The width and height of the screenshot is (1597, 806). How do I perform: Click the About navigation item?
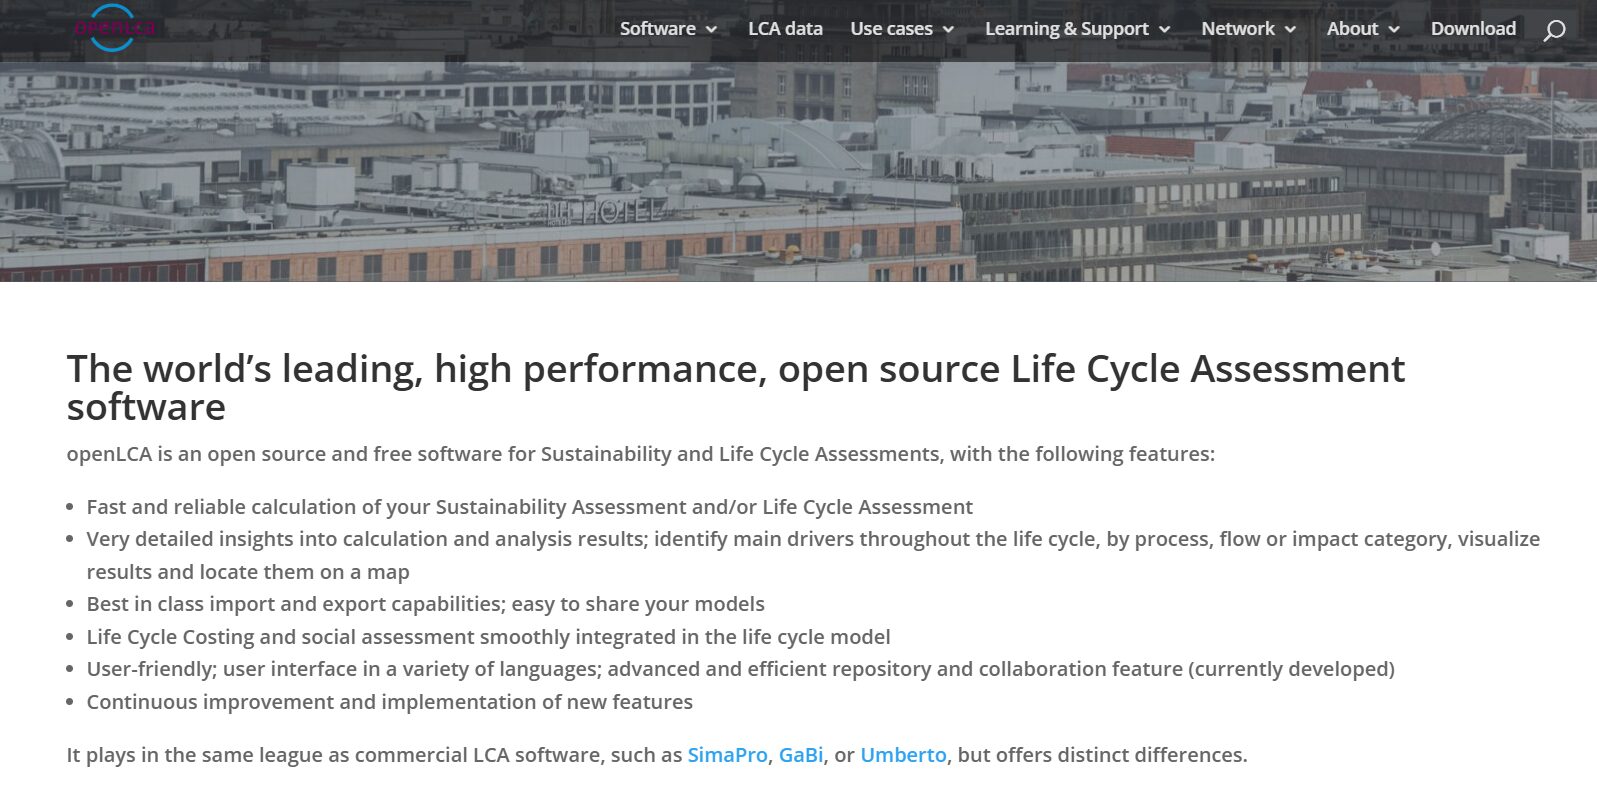point(1351,28)
